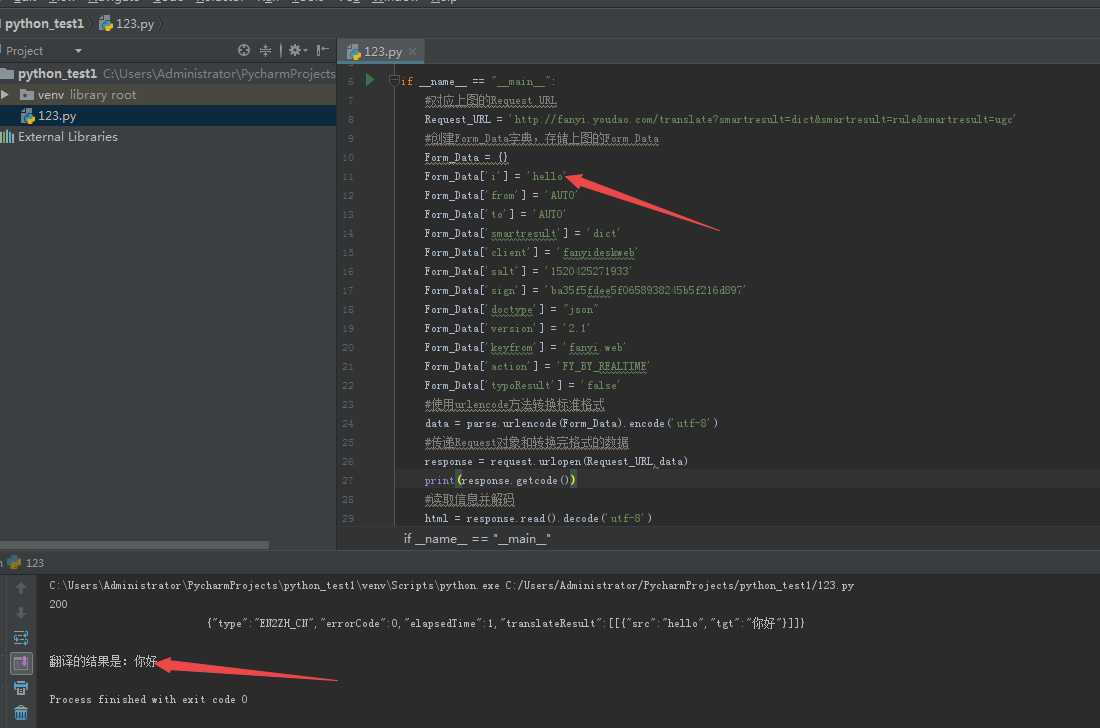The image size is (1100, 728).
Task: Click the down stack trace arrow
Action: point(21,613)
